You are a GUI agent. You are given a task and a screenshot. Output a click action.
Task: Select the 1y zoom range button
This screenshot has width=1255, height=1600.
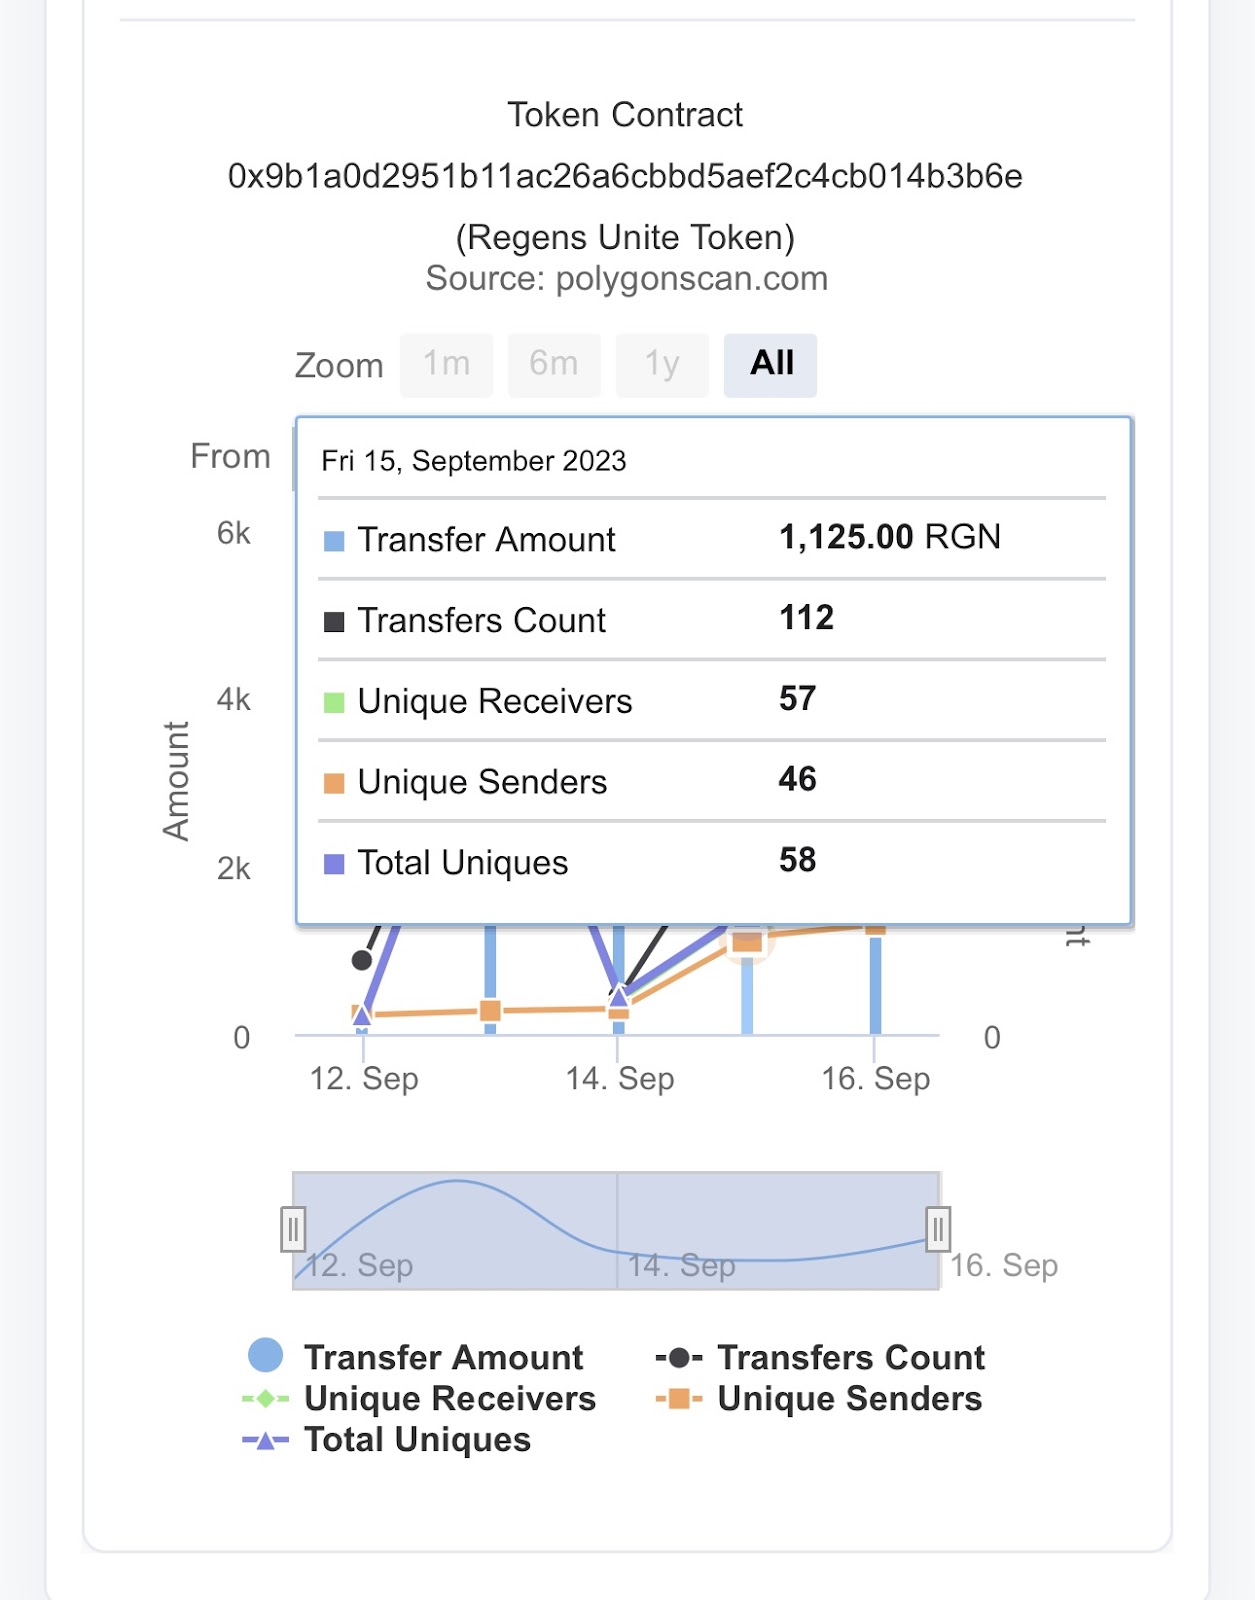[662, 365]
